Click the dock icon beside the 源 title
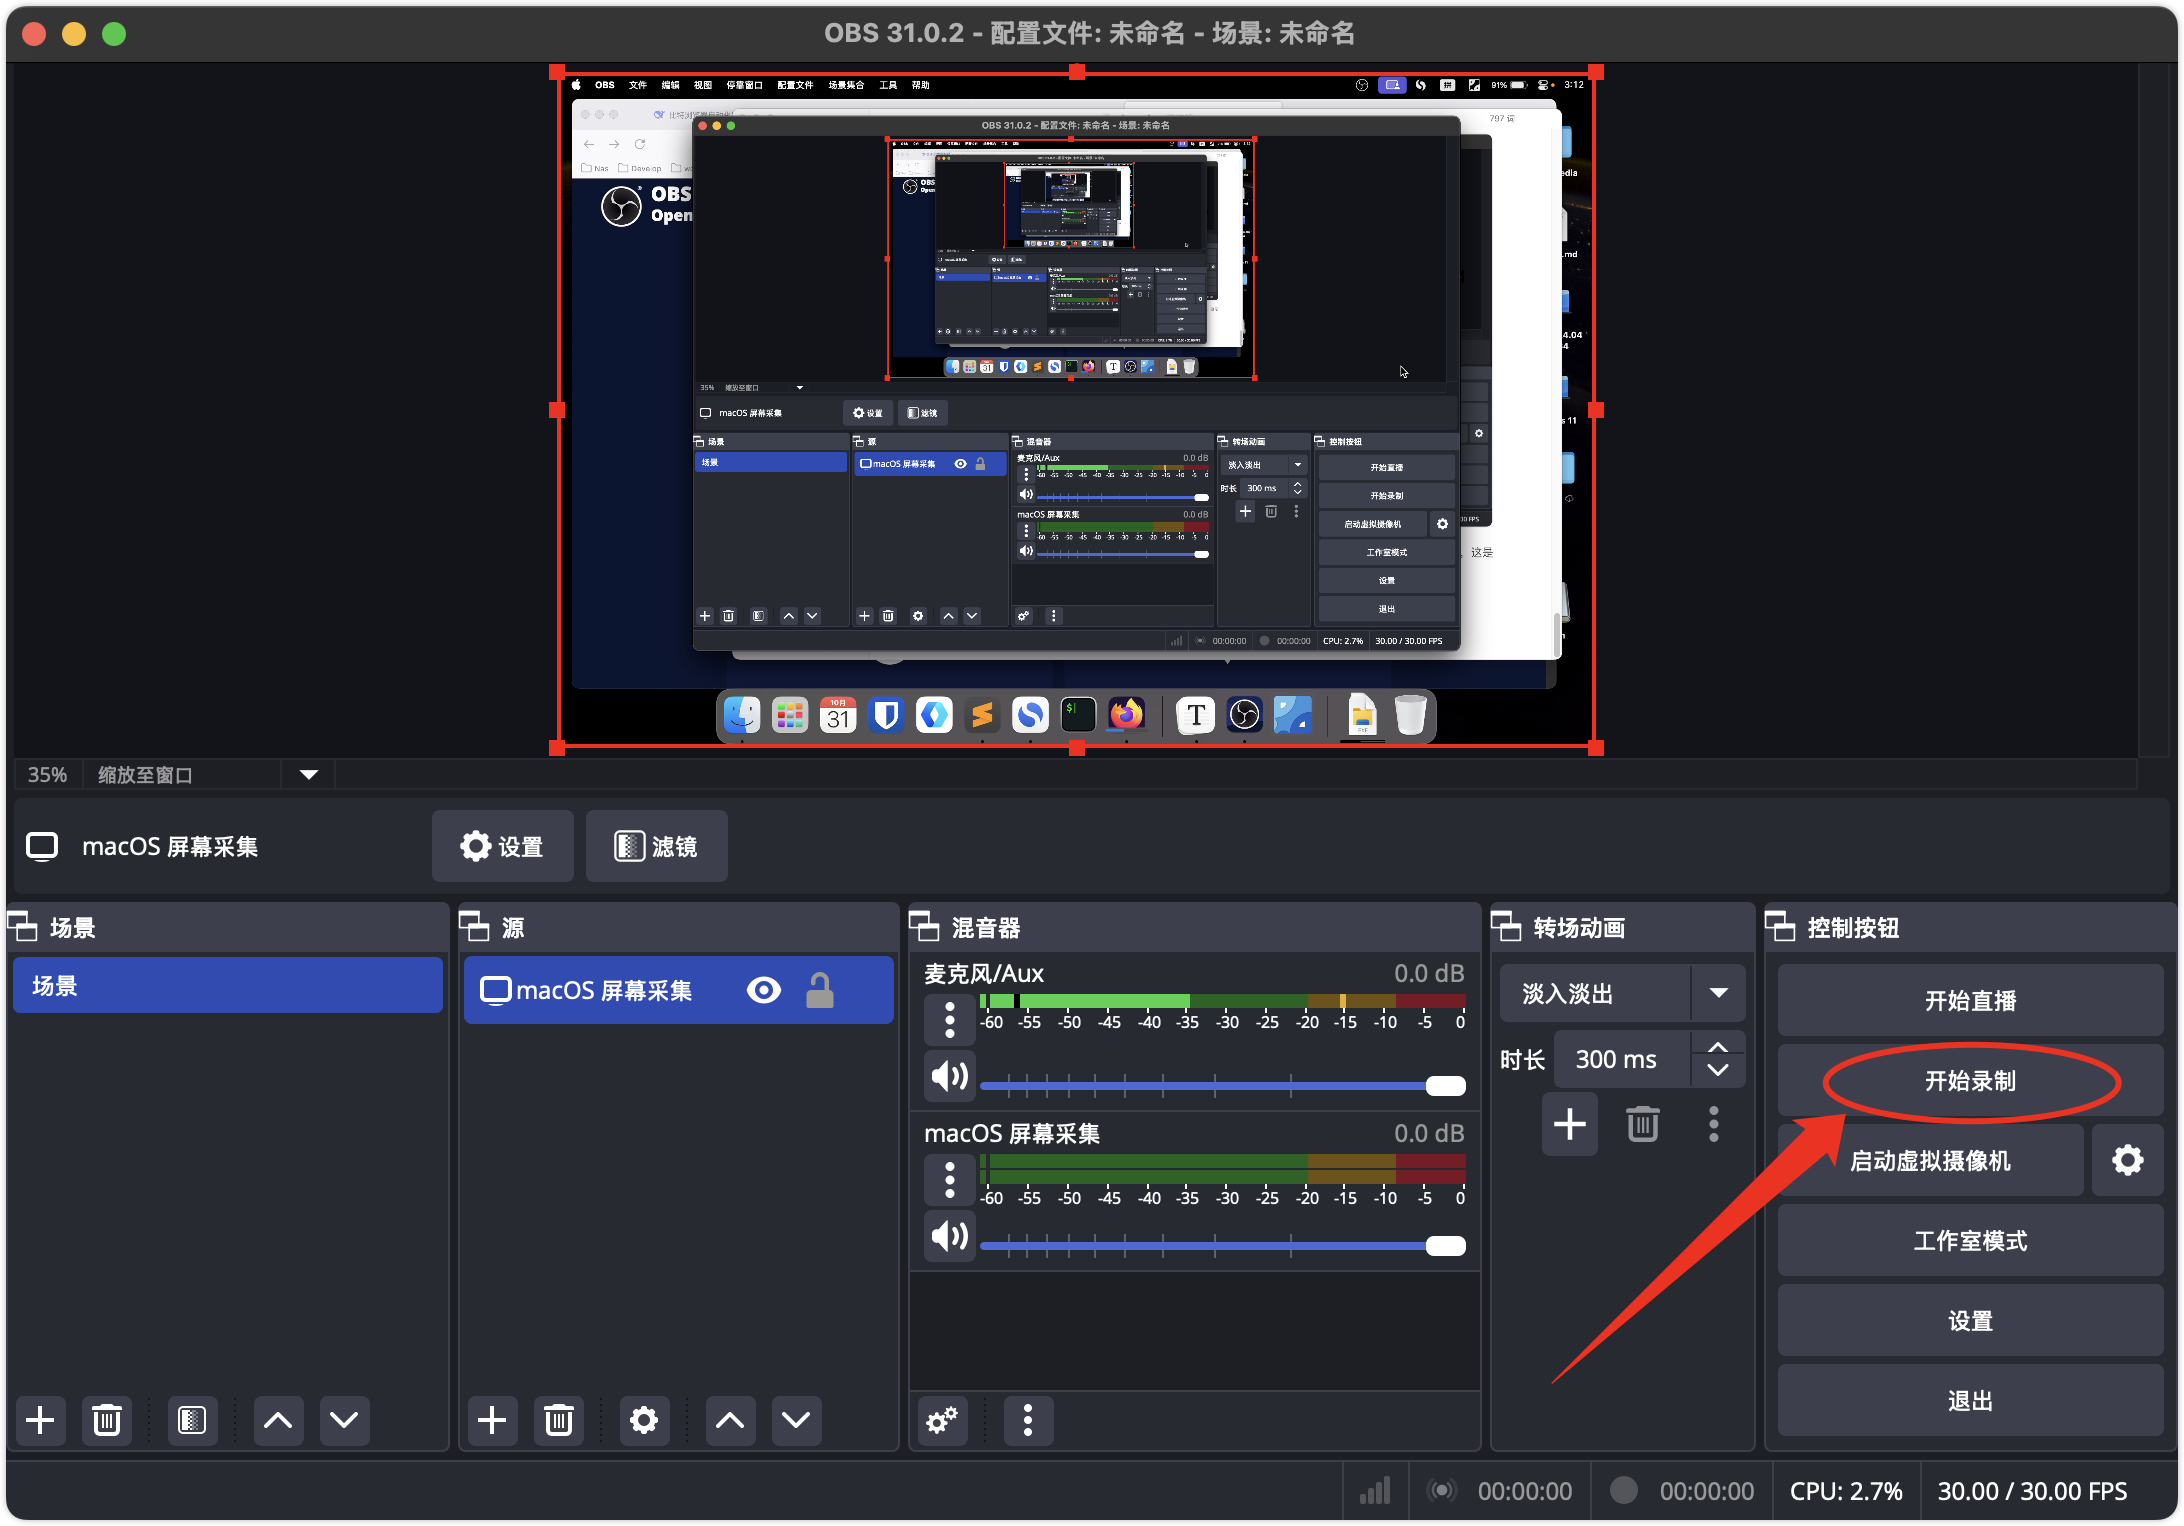 (475, 927)
